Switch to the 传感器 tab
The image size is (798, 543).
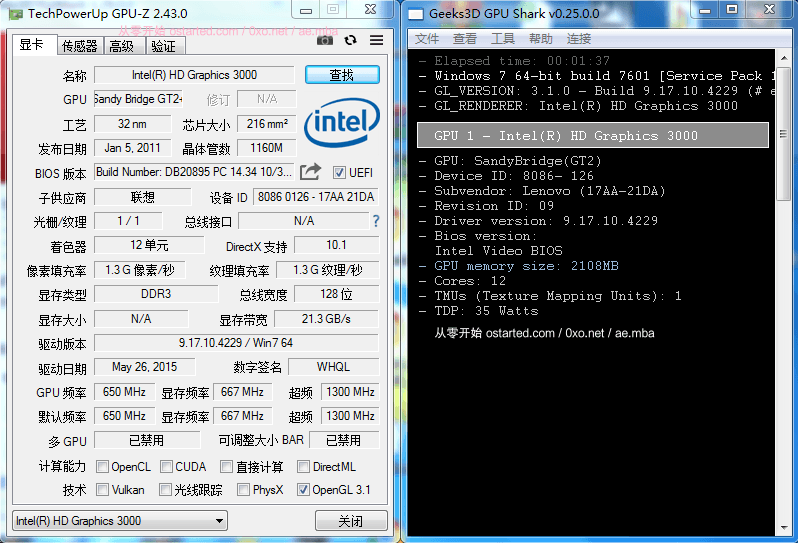80,46
